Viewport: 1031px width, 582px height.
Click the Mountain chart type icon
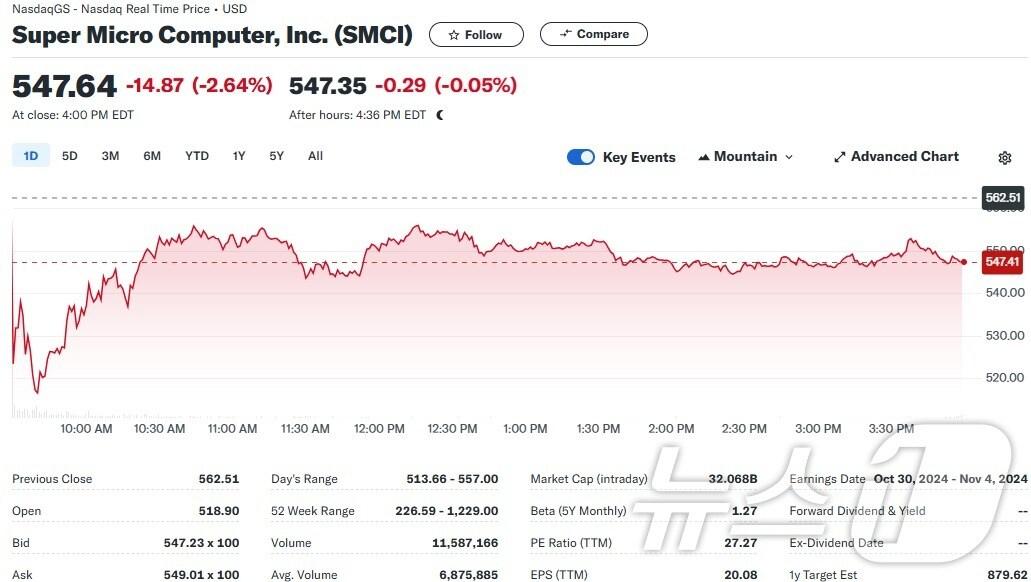704,157
